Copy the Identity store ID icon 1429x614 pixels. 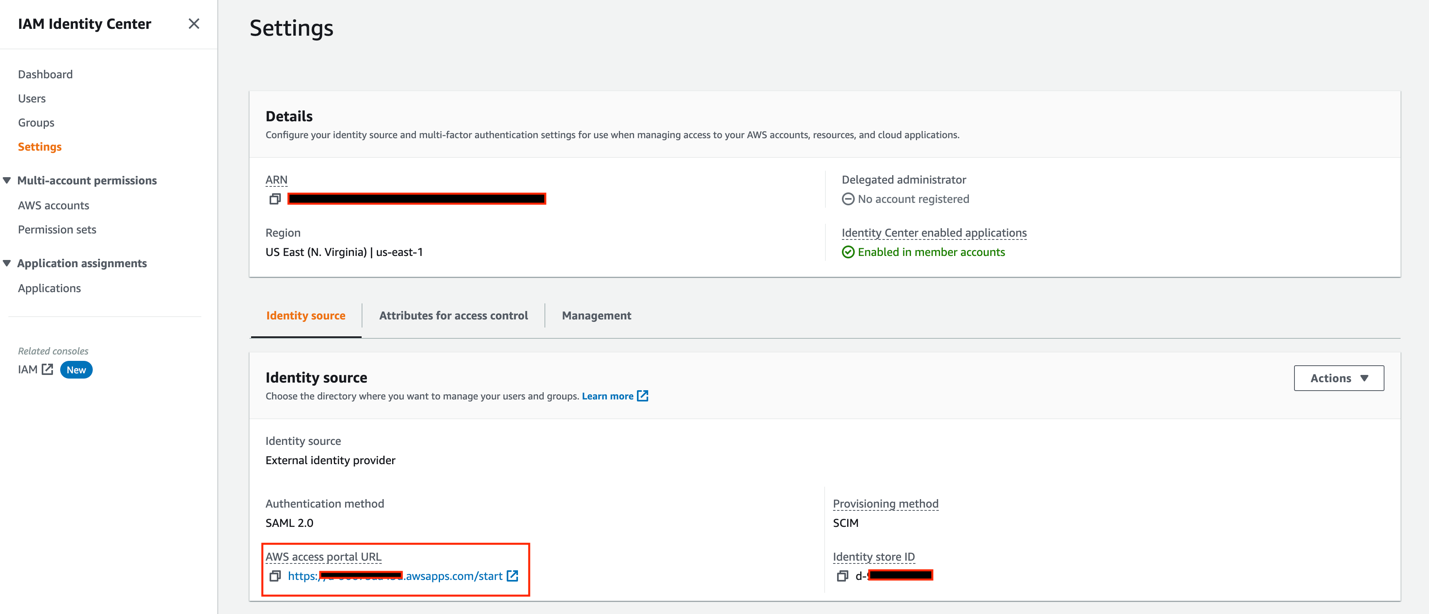pyautogui.click(x=842, y=576)
